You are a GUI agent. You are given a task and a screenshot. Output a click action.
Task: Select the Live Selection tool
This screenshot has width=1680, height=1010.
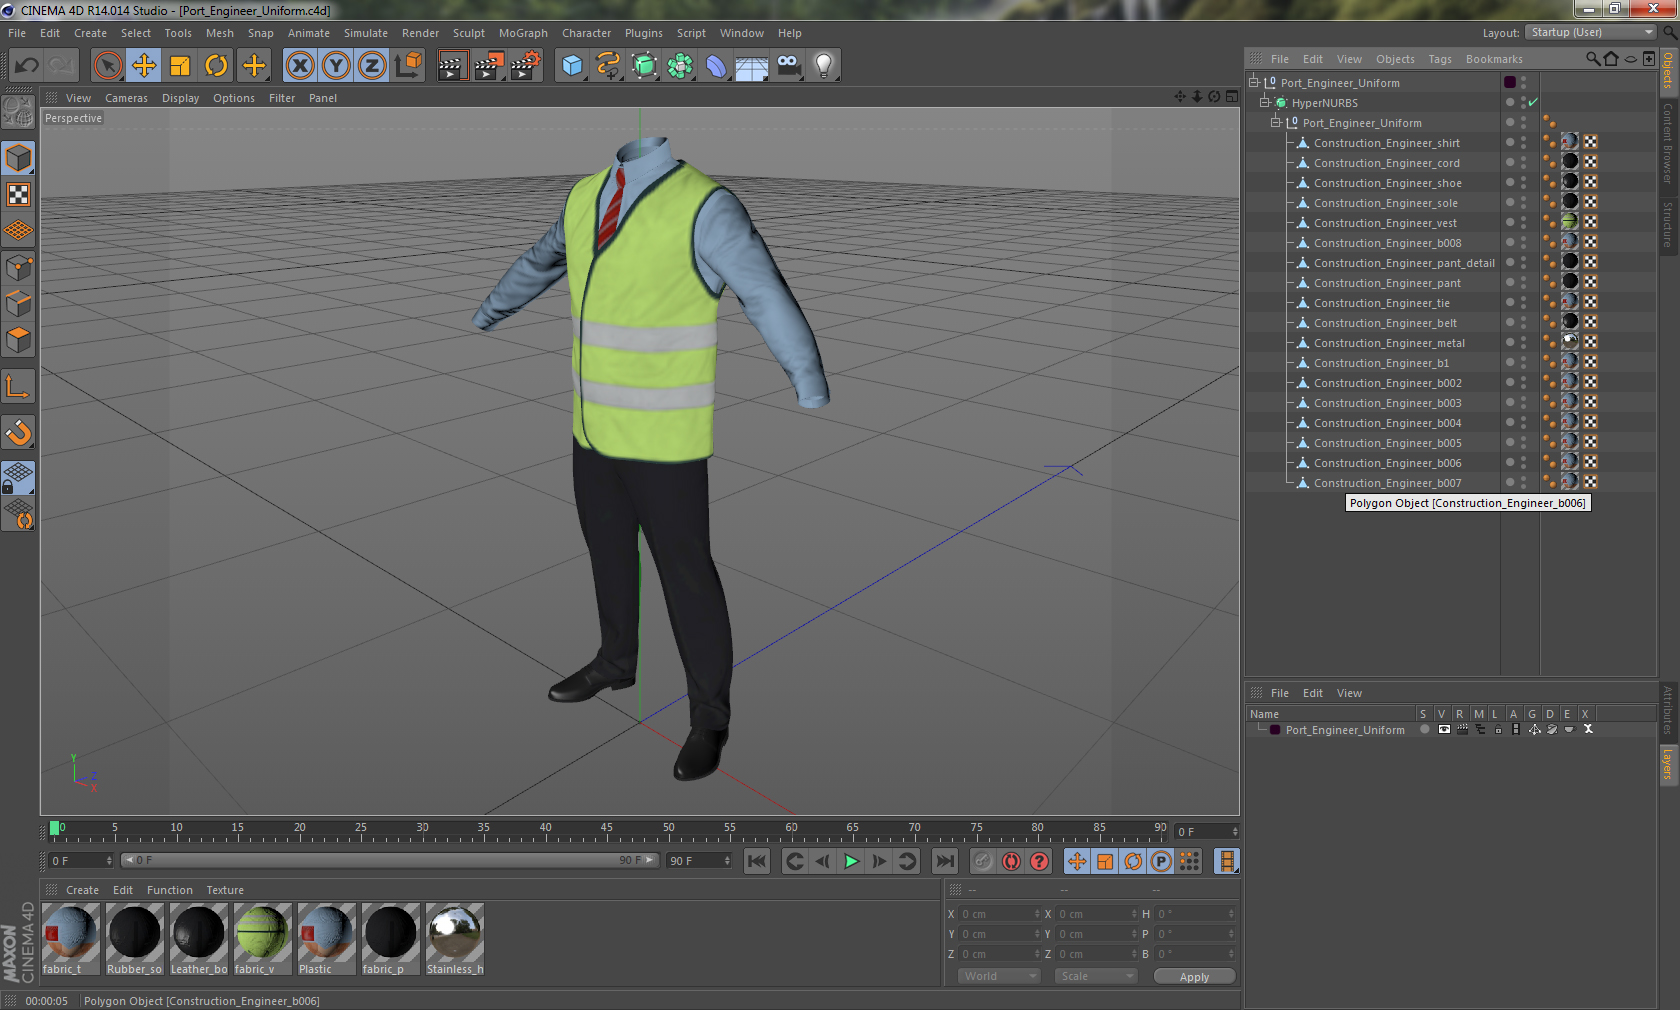point(107,66)
